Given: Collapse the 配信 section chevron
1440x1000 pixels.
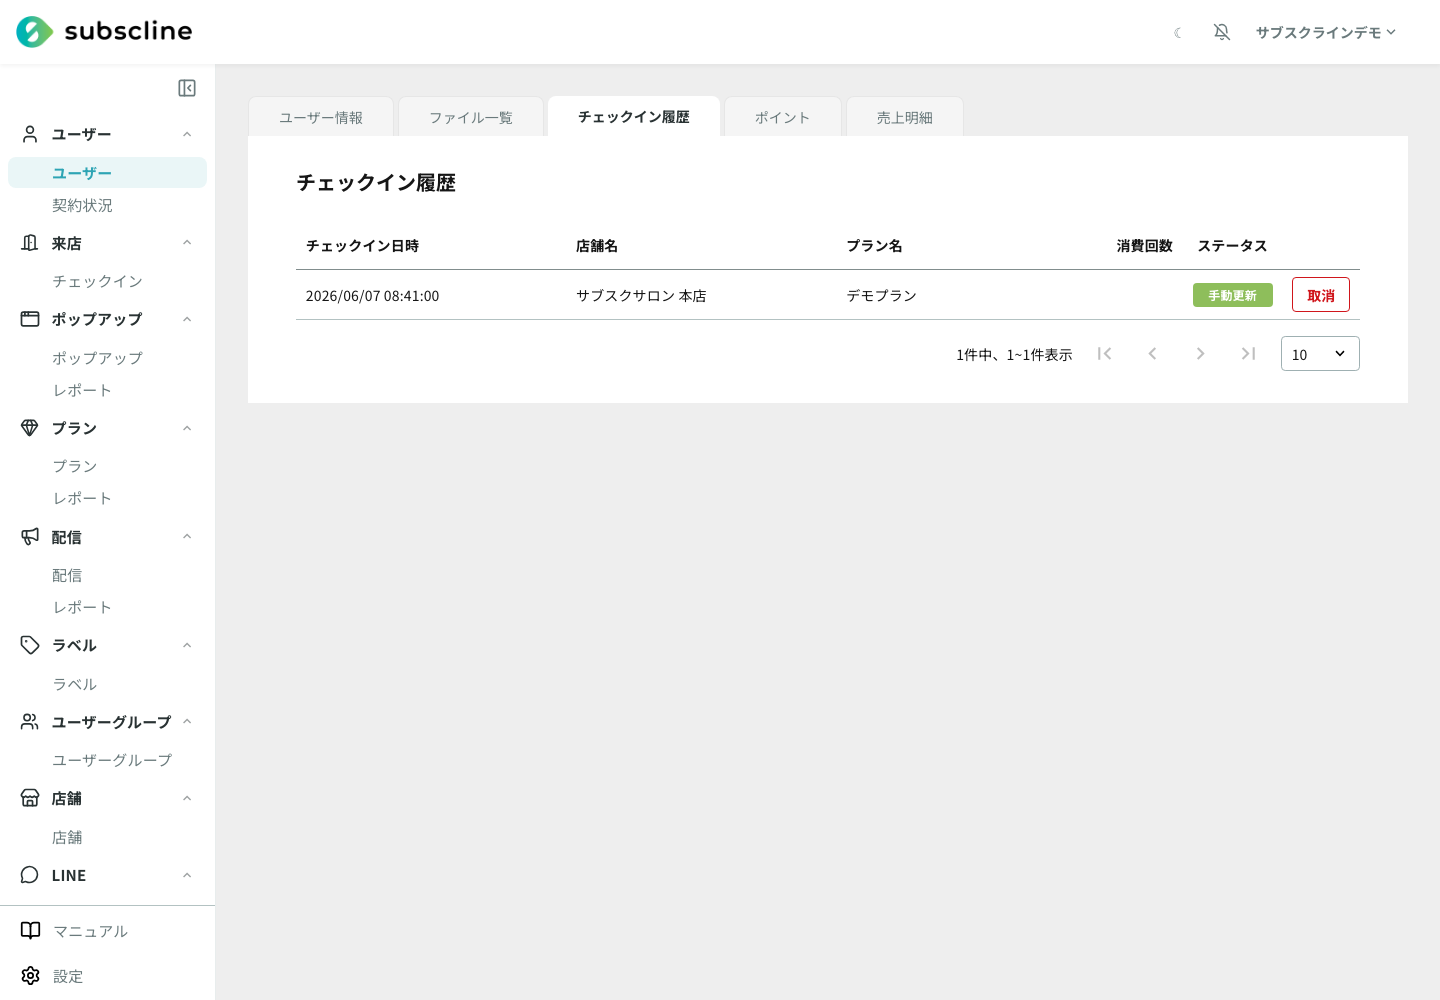Looking at the screenshot, I should 187,537.
